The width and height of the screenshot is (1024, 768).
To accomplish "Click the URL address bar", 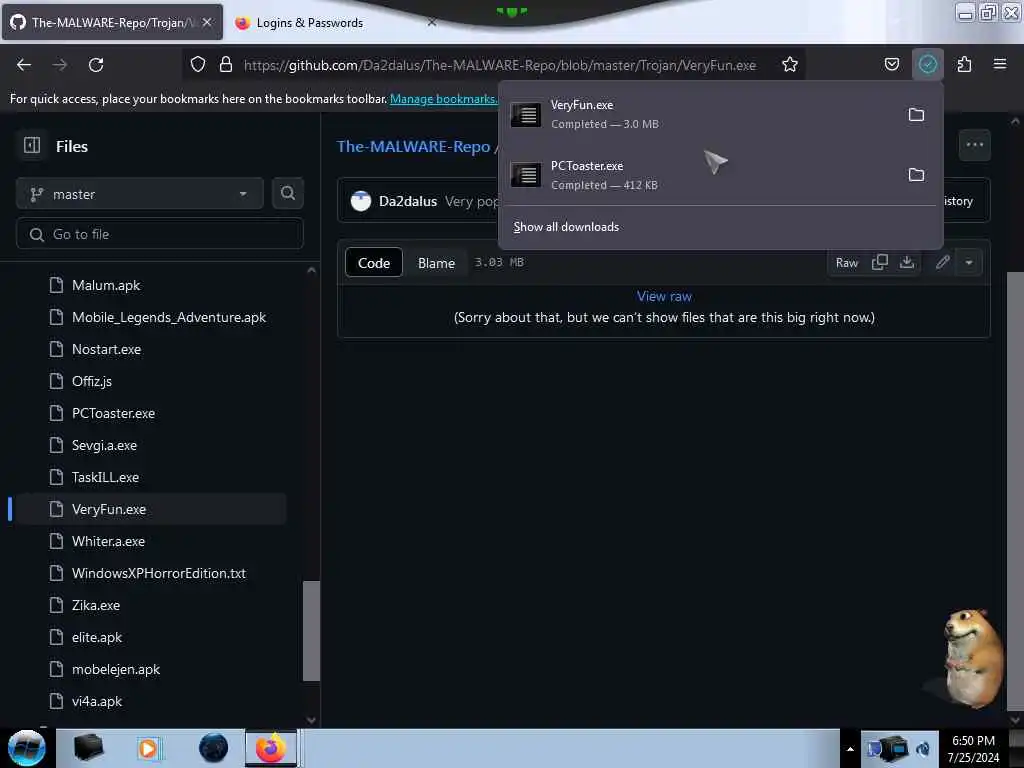I will point(500,65).
